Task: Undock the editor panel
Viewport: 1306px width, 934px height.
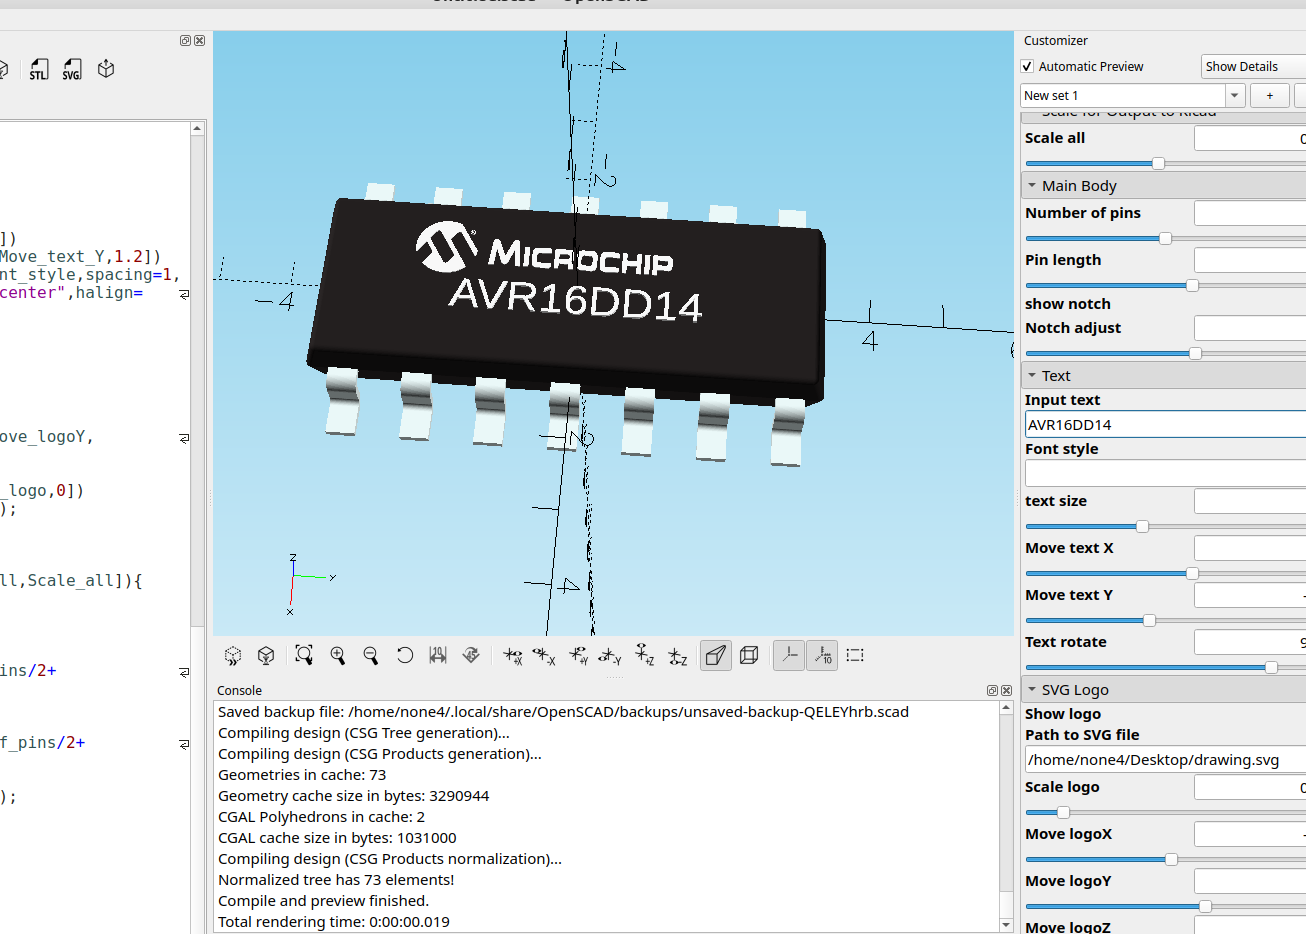Action: coord(185,41)
